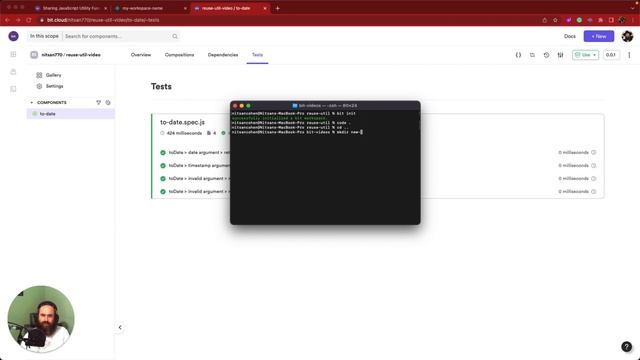Select the Tests tab
Viewport: 640px width, 360px height.
click(x=257, y=55)
